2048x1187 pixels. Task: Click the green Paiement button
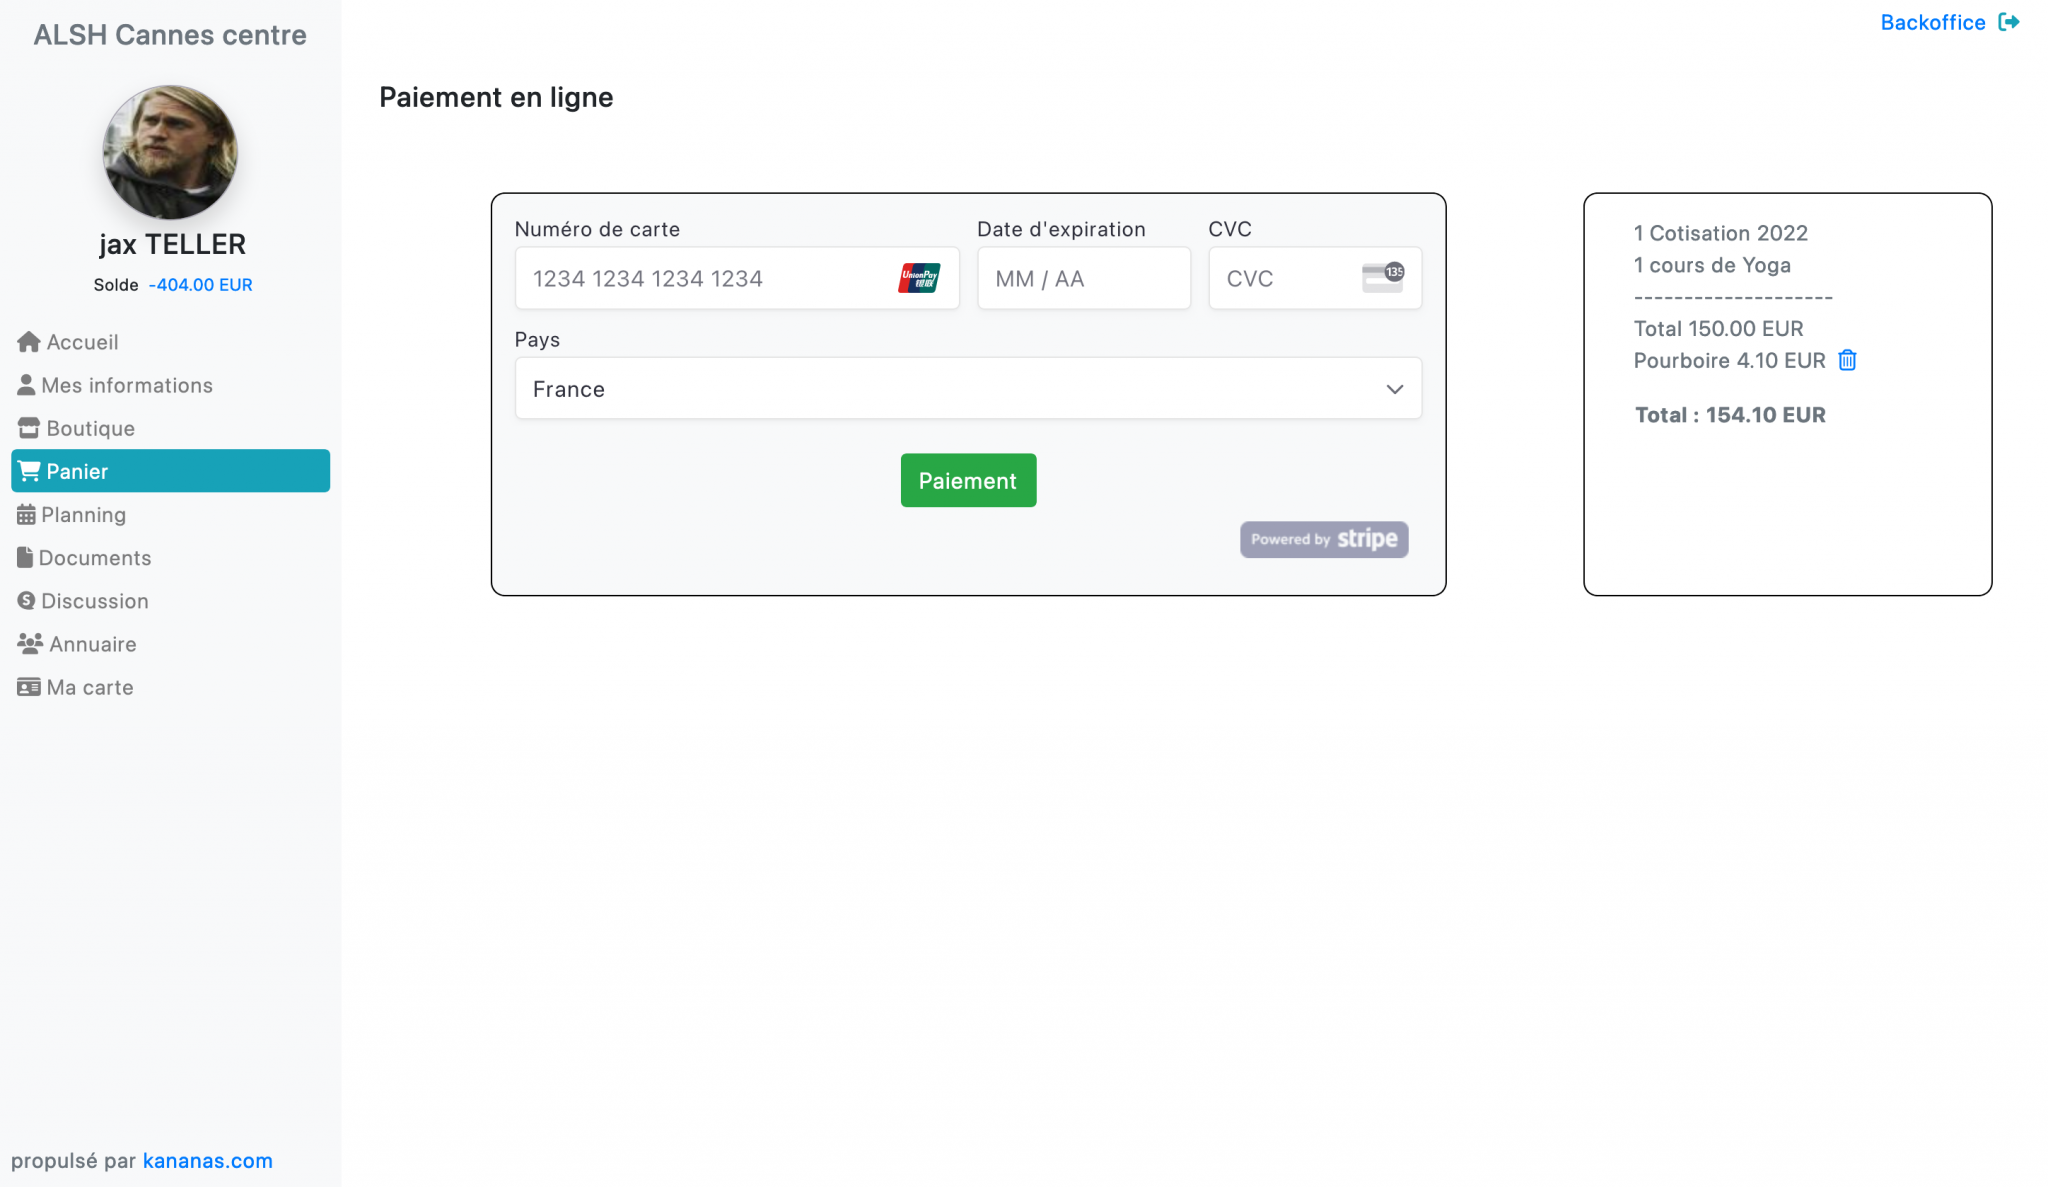coord(967,480)
